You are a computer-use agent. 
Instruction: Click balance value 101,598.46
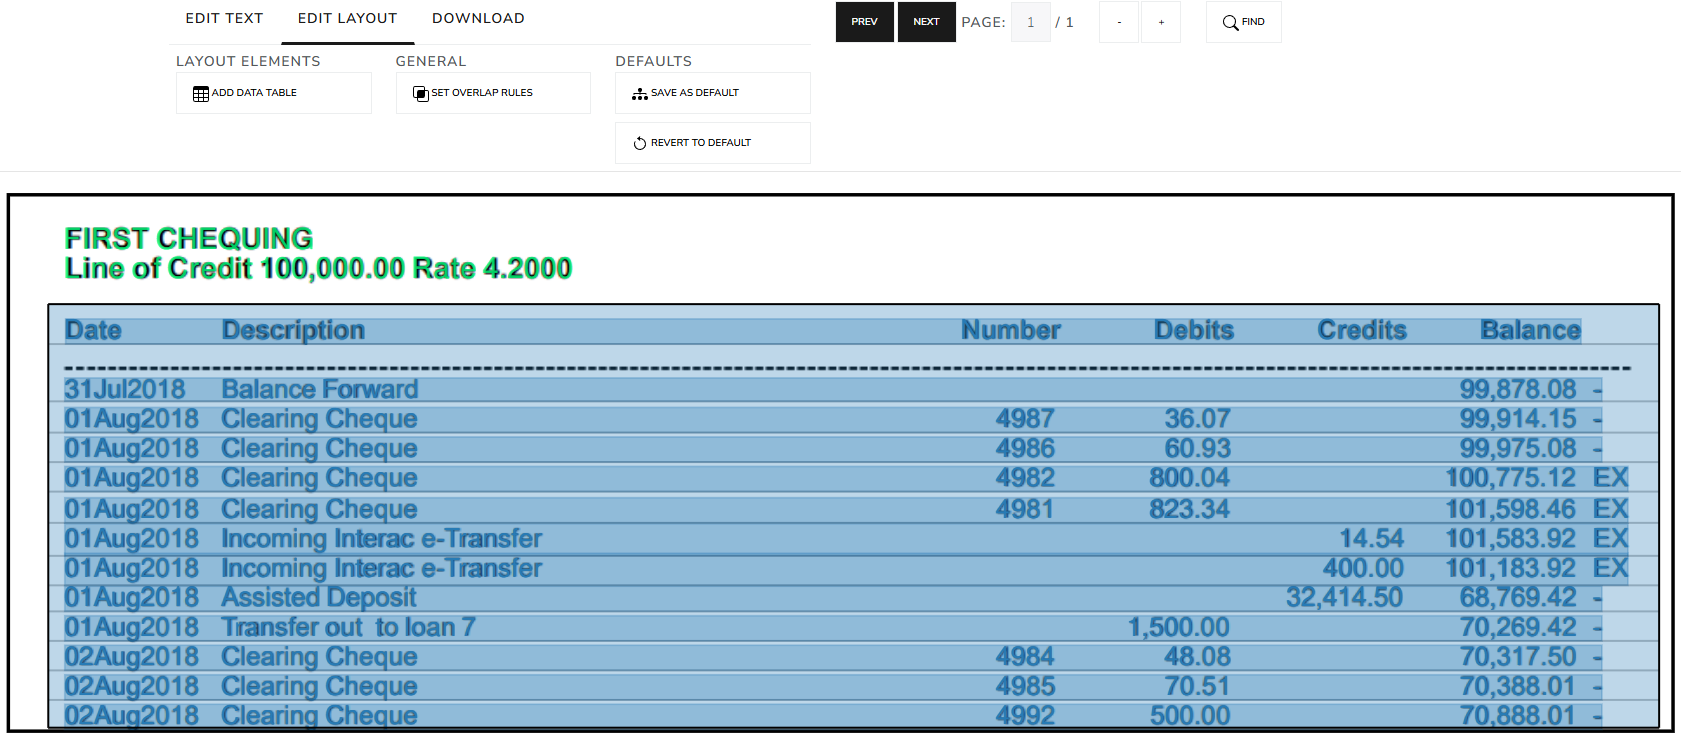coord(1511,510)
